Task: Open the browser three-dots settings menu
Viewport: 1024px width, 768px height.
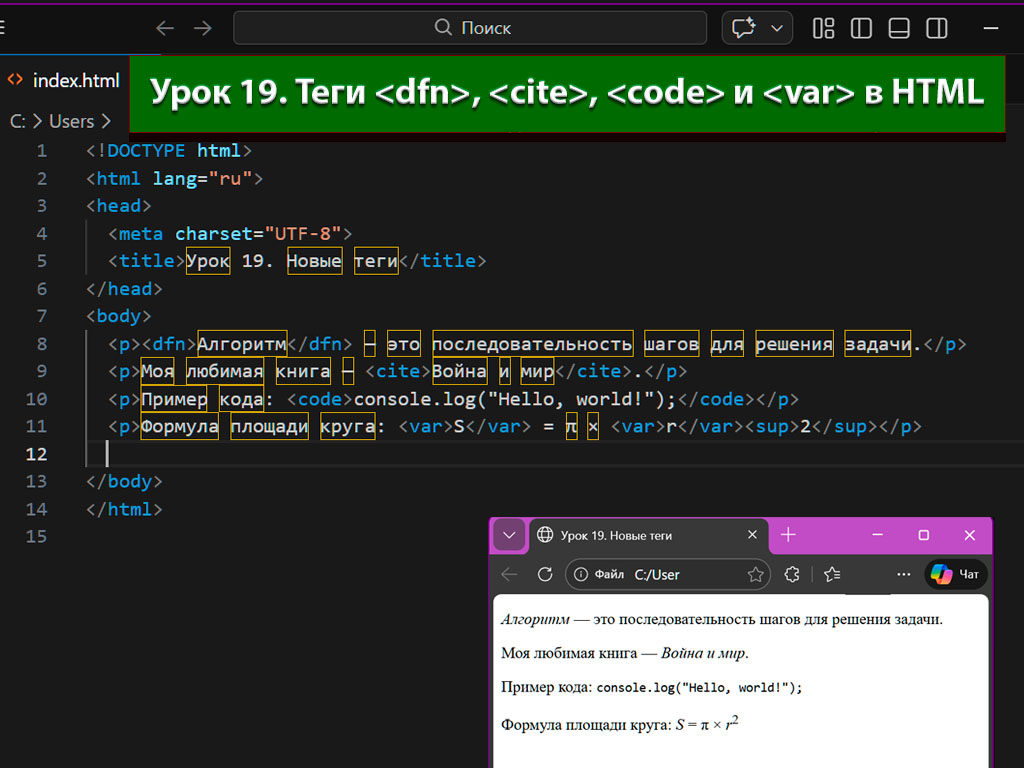Action: click(x=904, y=574)
